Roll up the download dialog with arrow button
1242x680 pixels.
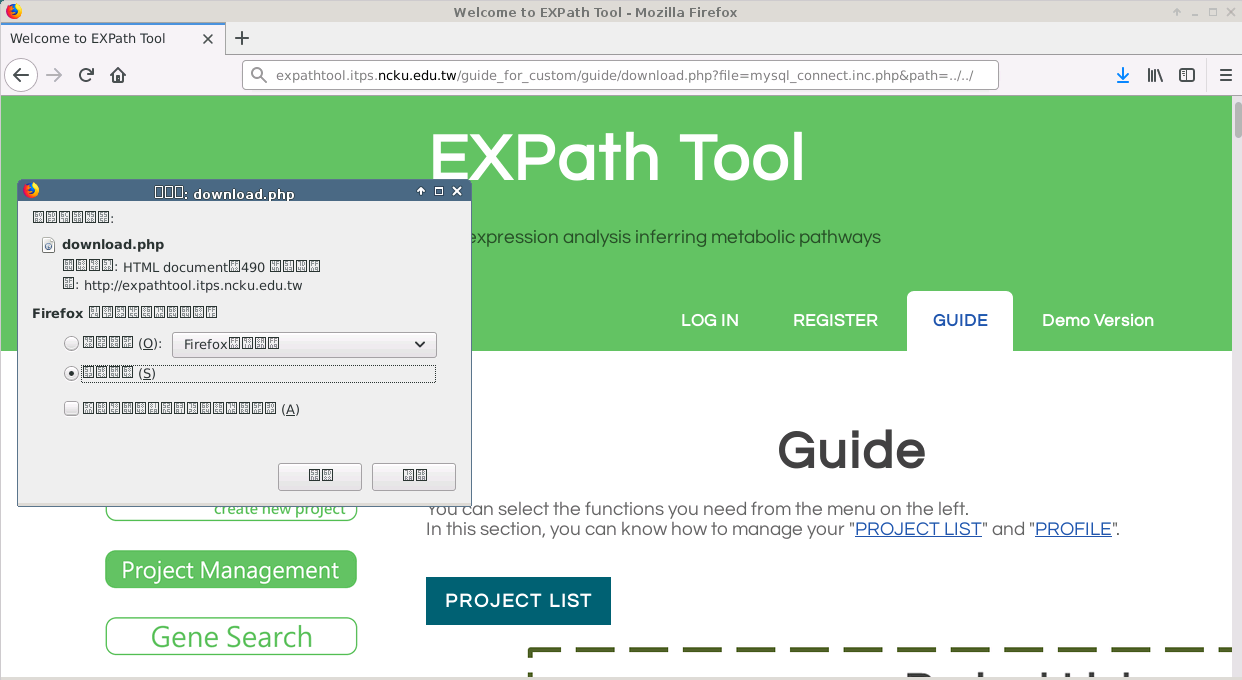421,191
